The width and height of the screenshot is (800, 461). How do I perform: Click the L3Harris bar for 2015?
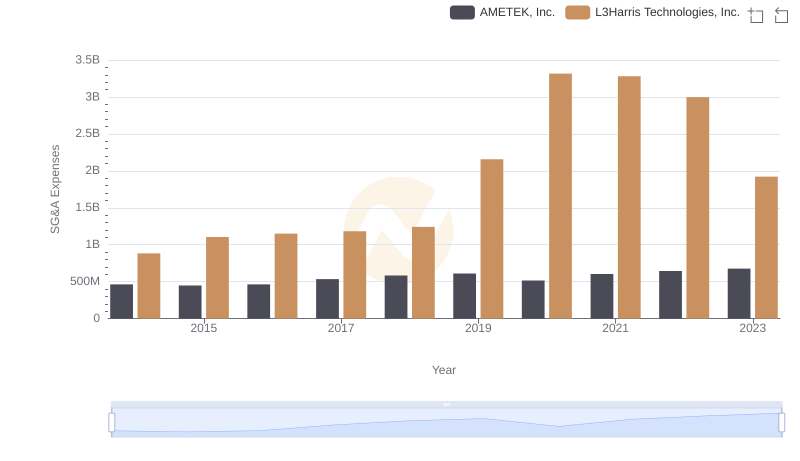click(x=217, y=277)
